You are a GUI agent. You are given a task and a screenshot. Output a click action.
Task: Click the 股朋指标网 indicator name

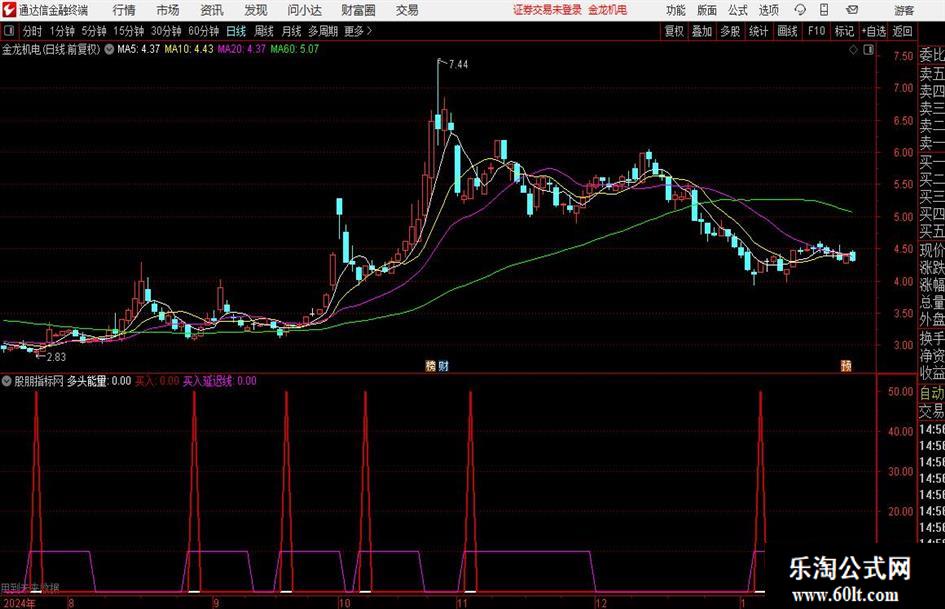pyautogui.click(x=39, y=381)
